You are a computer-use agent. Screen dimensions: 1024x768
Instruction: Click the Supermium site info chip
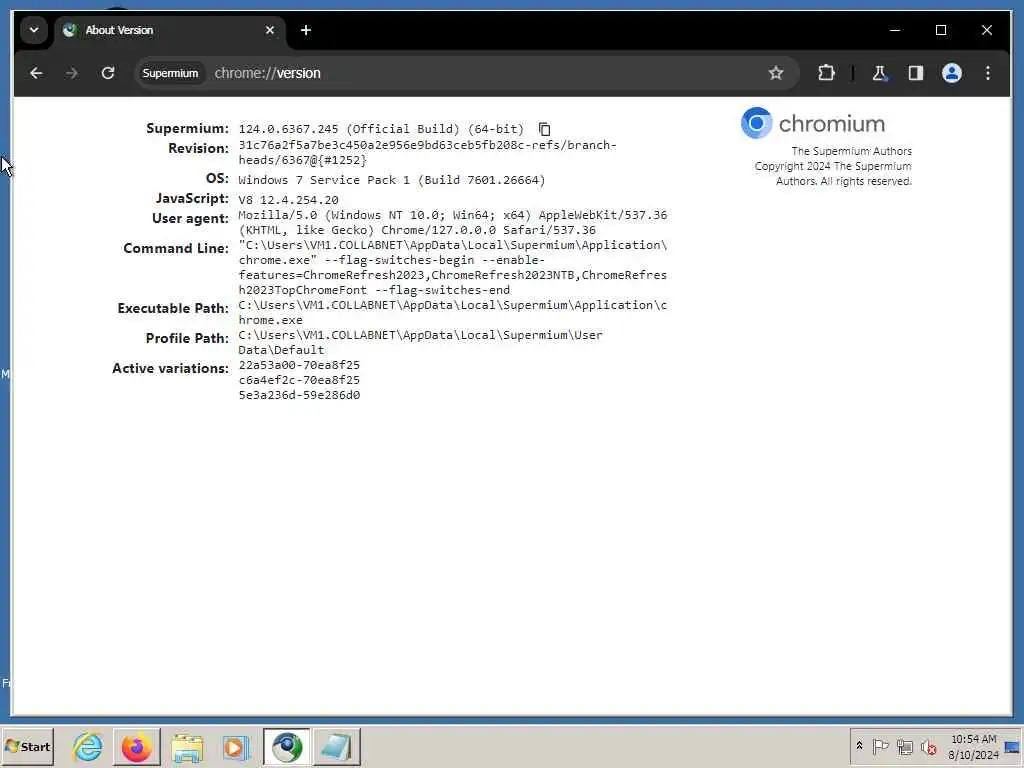170,73
